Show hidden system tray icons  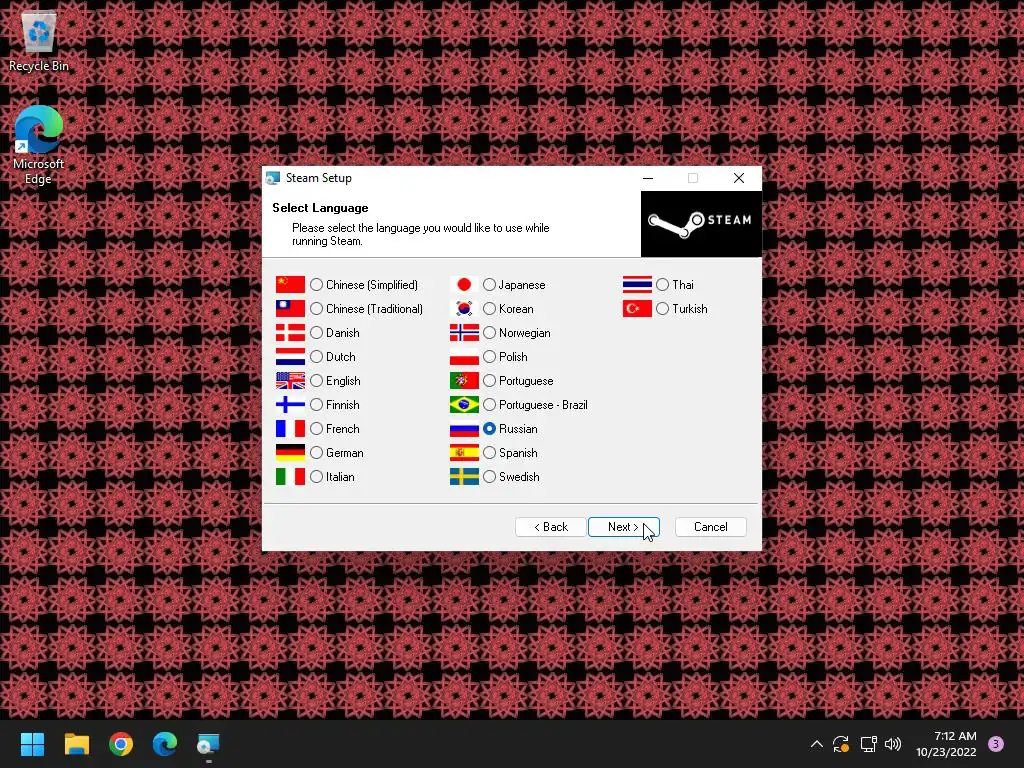pos(816,744)
